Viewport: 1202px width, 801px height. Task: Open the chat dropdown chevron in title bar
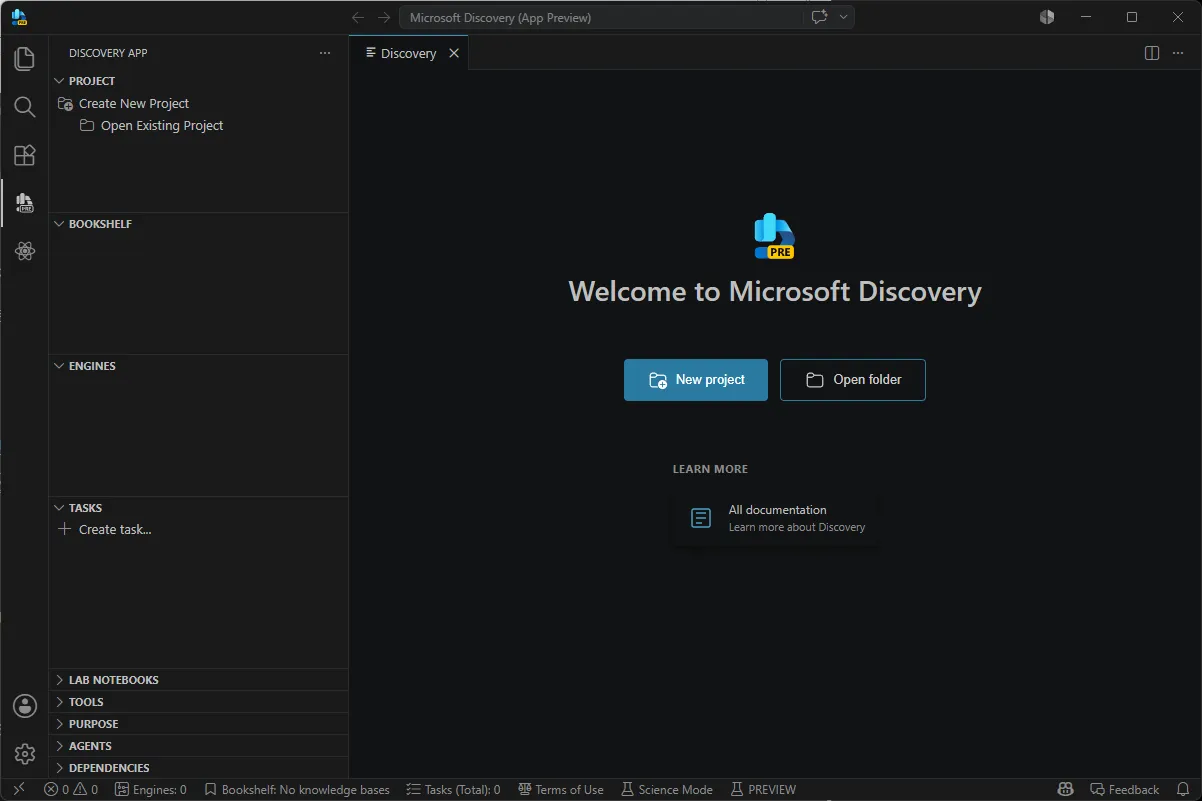[x=844, y=17]
